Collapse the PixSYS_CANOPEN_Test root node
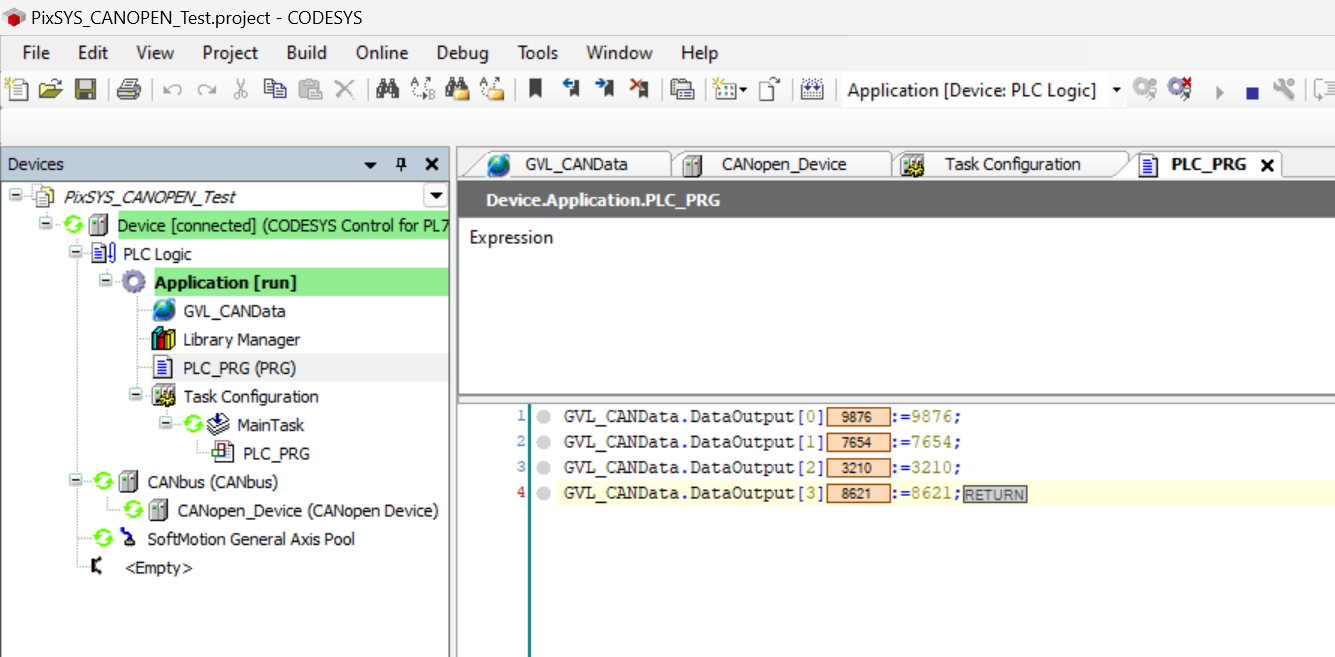This screenshot has height=657, width=1335. [x=16, y=195]
